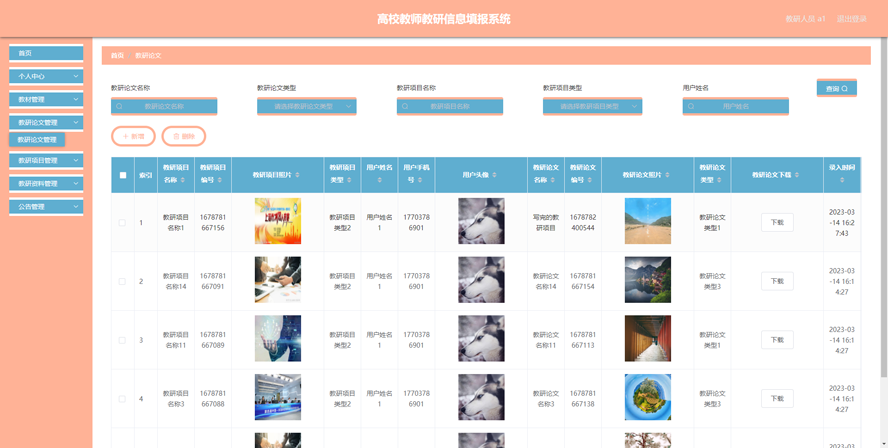888x448 pixels.
Task: Check the row 1 checkbox
Action: [x=122, y=223]
